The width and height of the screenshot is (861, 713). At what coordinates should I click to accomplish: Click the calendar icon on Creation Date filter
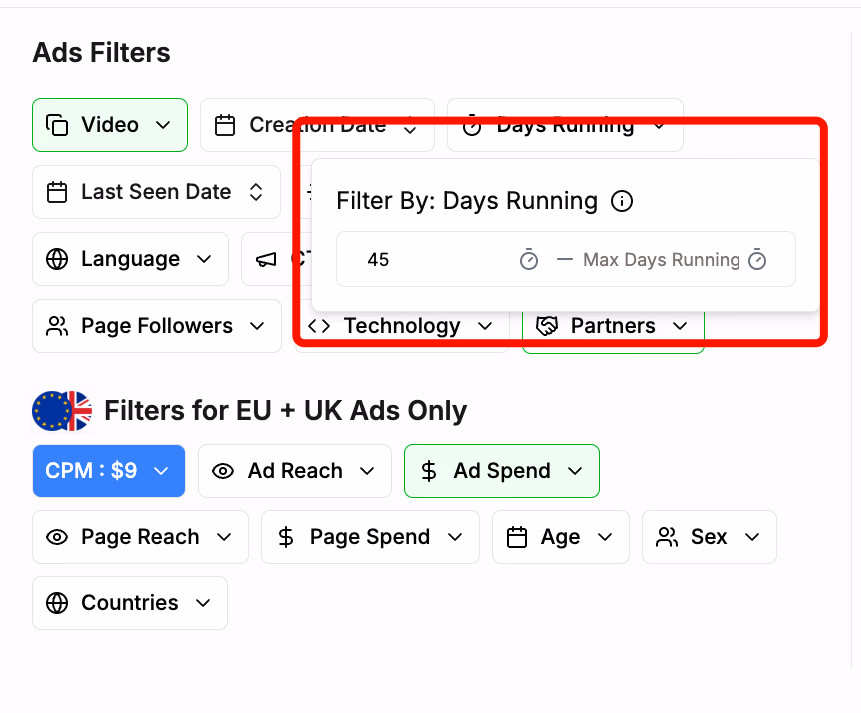click(x=225, y=125)
